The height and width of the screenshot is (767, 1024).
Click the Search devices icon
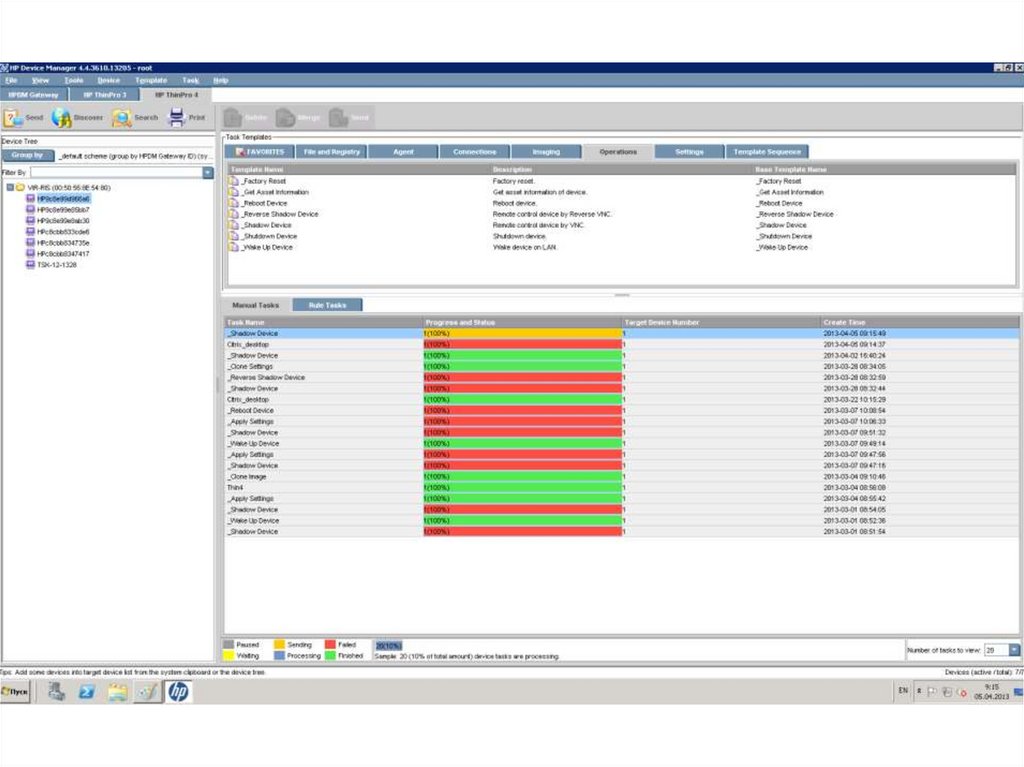pos(121,118)
